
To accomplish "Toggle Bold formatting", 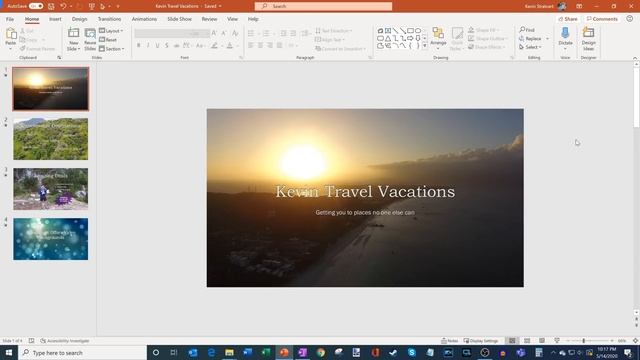I will [139, 46].
